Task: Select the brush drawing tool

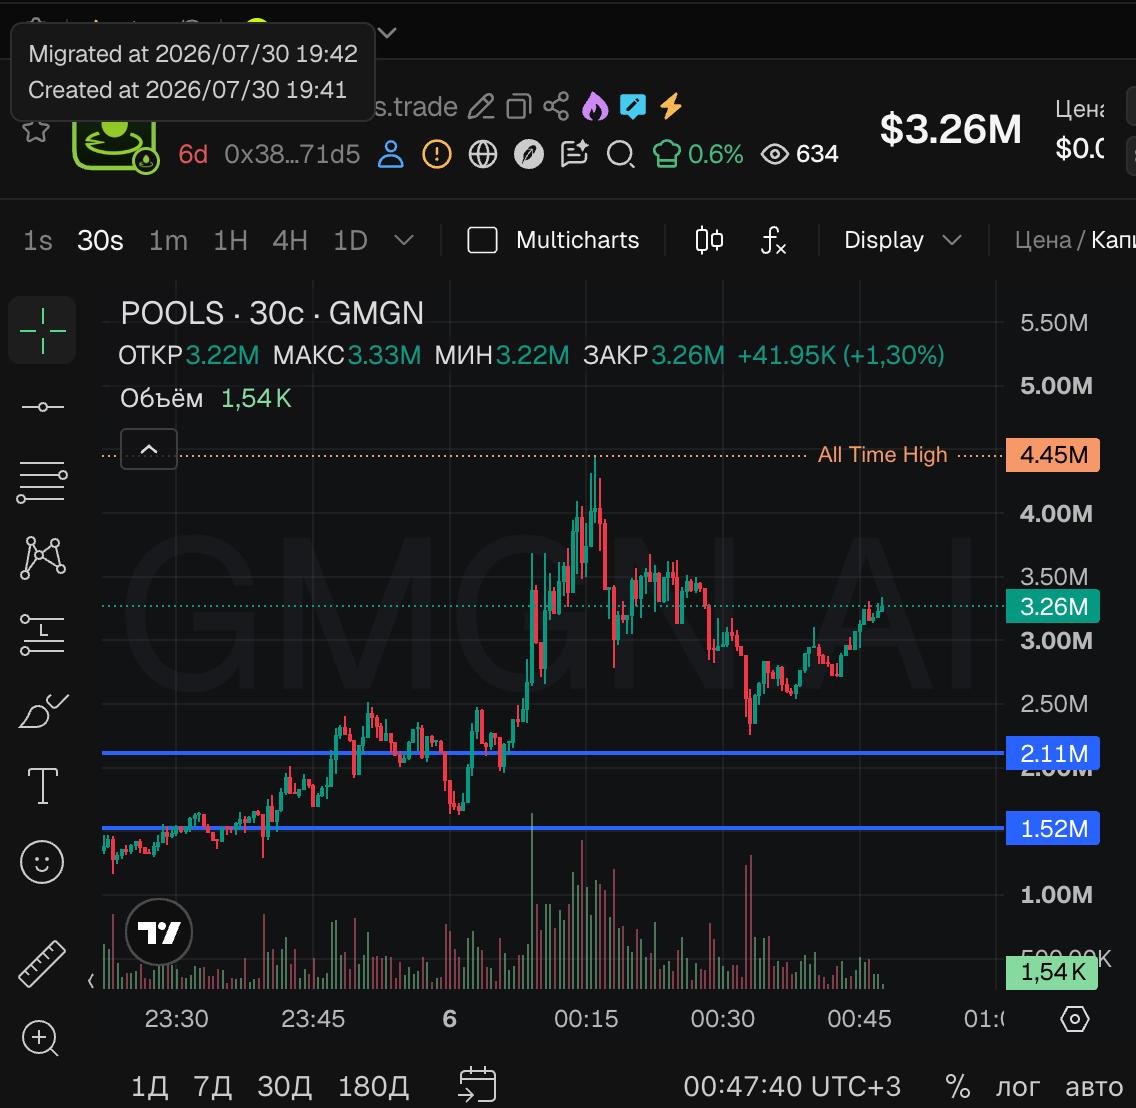Action: 43,711
